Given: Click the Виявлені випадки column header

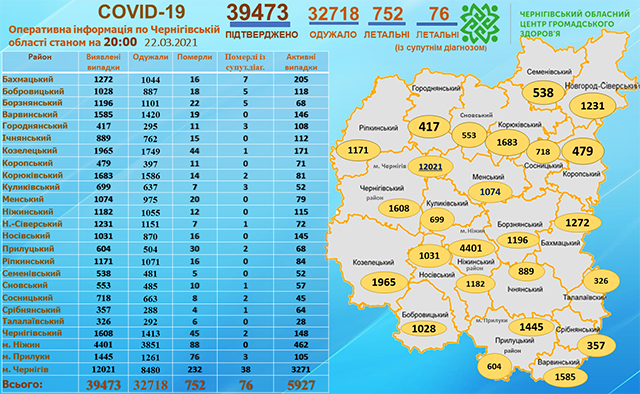Looking at the screenshot, I should (x=103, y=62).
